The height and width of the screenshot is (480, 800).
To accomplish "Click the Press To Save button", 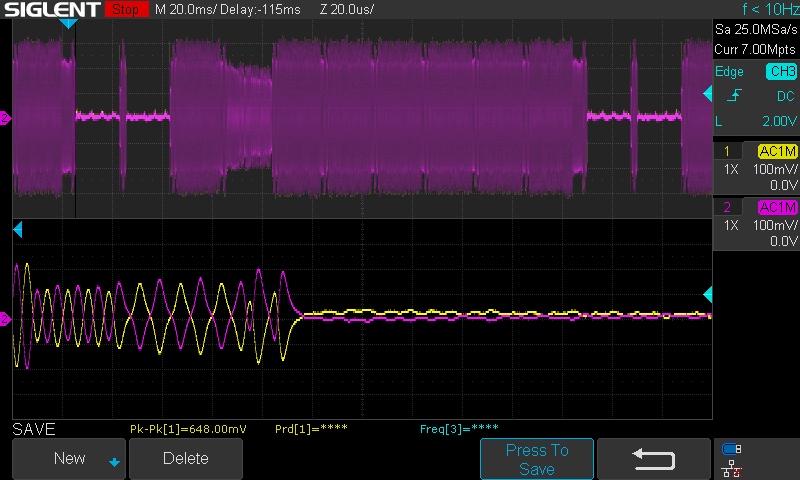I will click(x=536, y=459).
